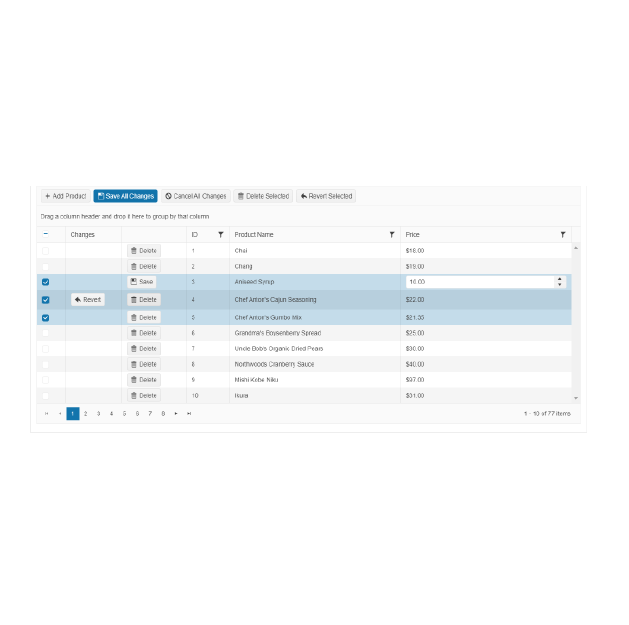The width and height of the screenshot is (629, 625).
Task: Click Delete Selected button
Action: pos(263,196)
